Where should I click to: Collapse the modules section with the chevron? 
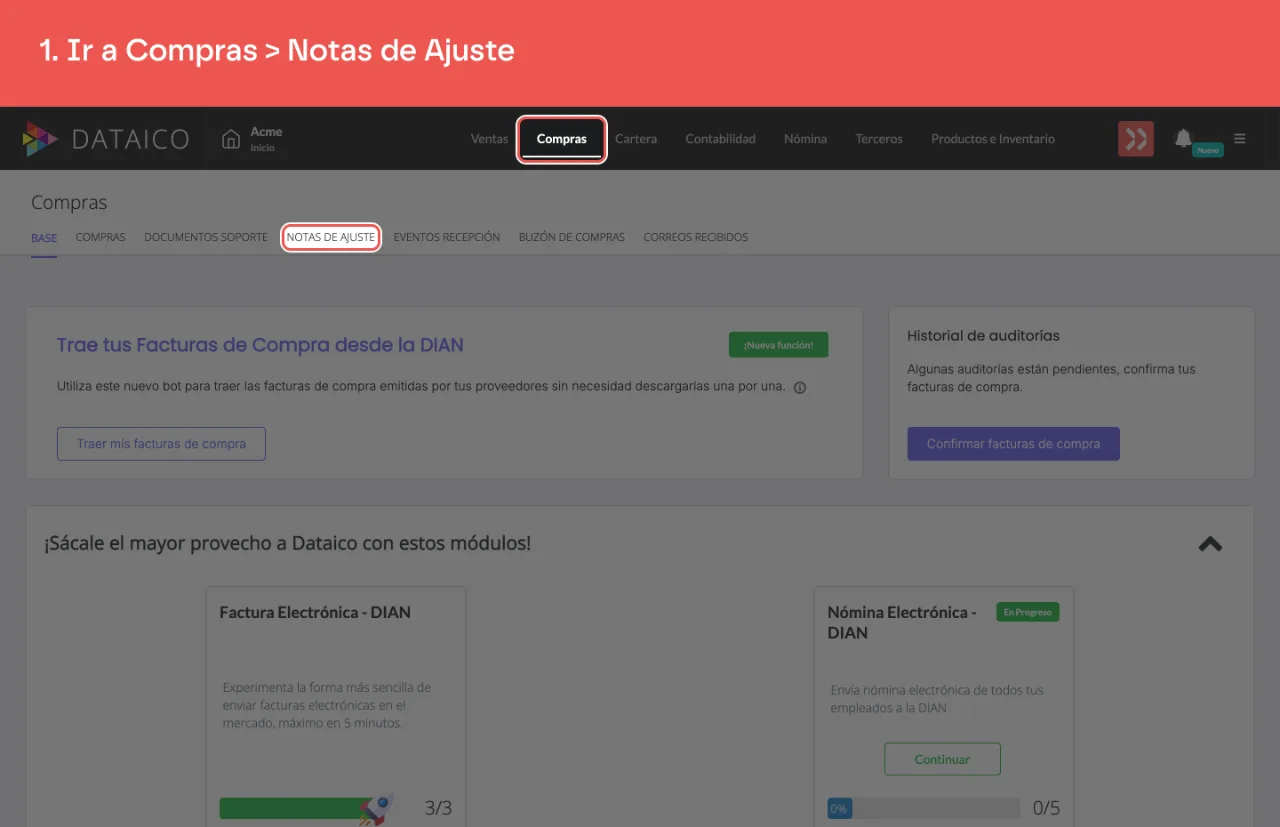(x=1210, y=544)
